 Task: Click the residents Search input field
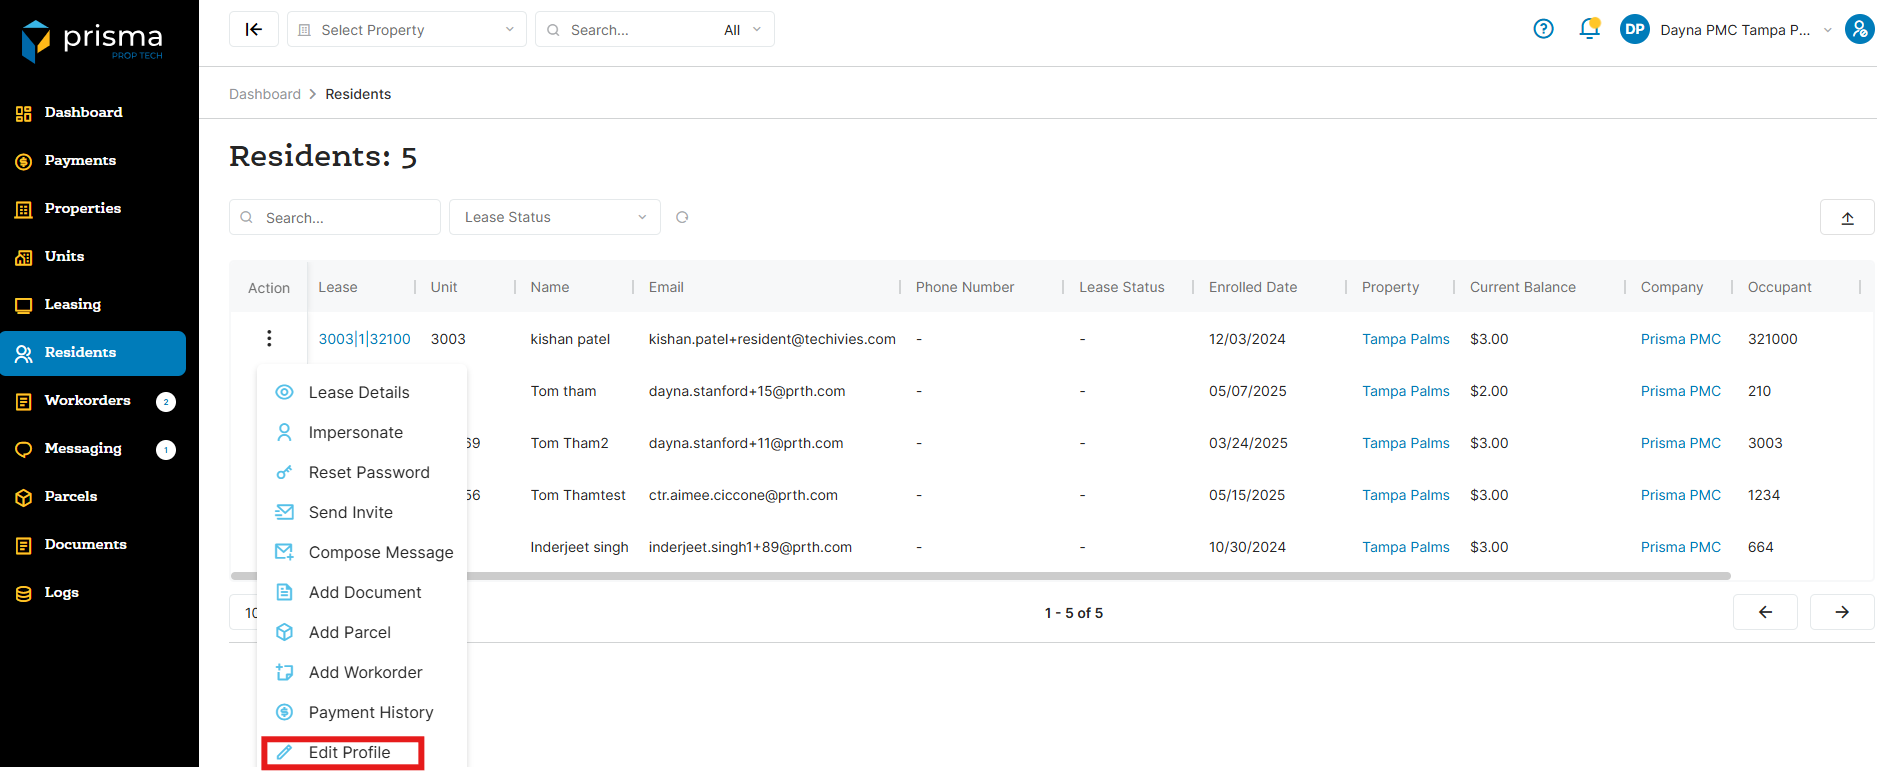point(345,218)
